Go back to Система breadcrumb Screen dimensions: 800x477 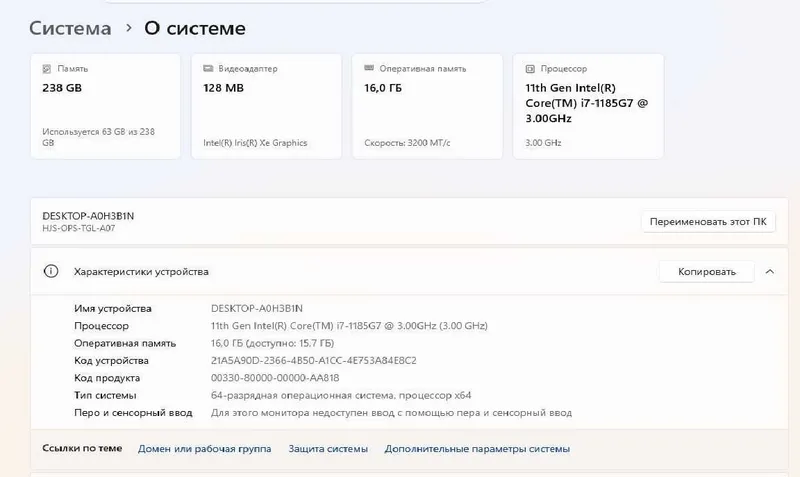click(70, 28)
